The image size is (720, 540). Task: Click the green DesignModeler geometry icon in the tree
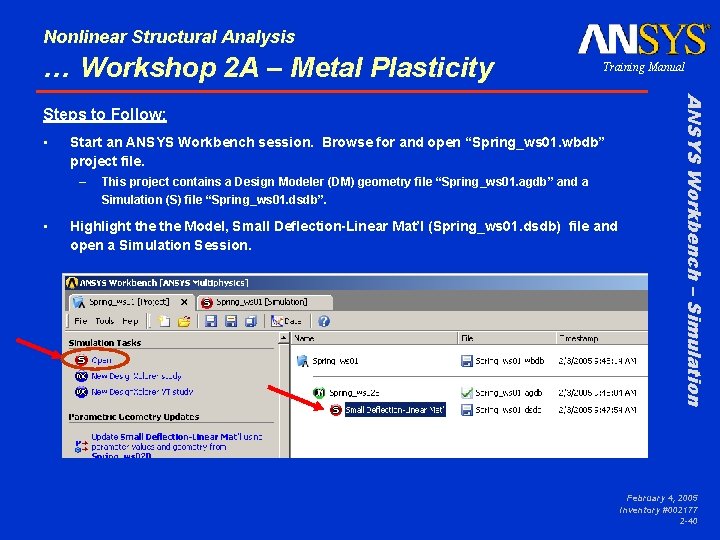[x=319, y=393]
